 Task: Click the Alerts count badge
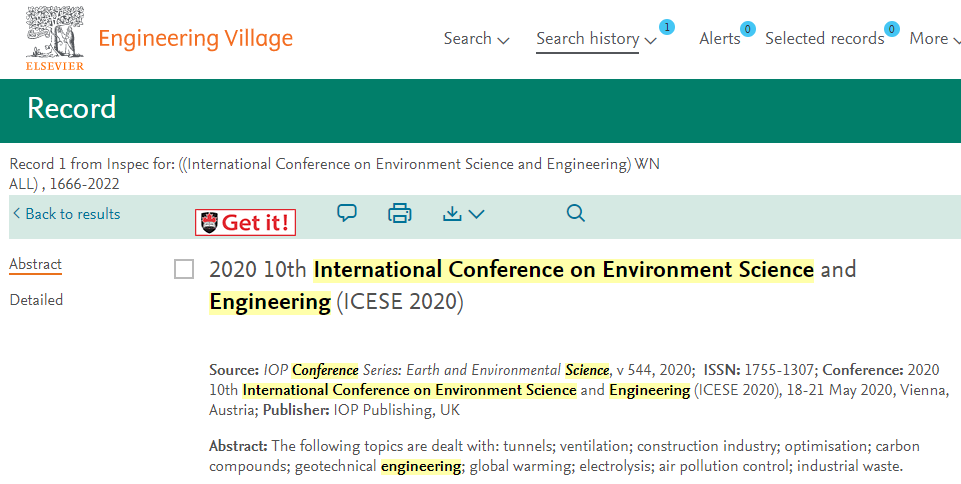pos(748,29)
